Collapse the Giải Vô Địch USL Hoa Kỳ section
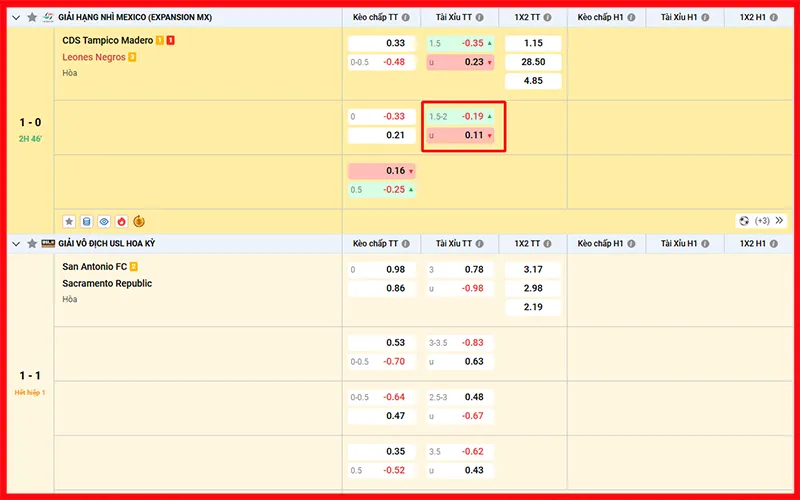The width and height of the screenshot is (800, 500). tap(16, 243)
